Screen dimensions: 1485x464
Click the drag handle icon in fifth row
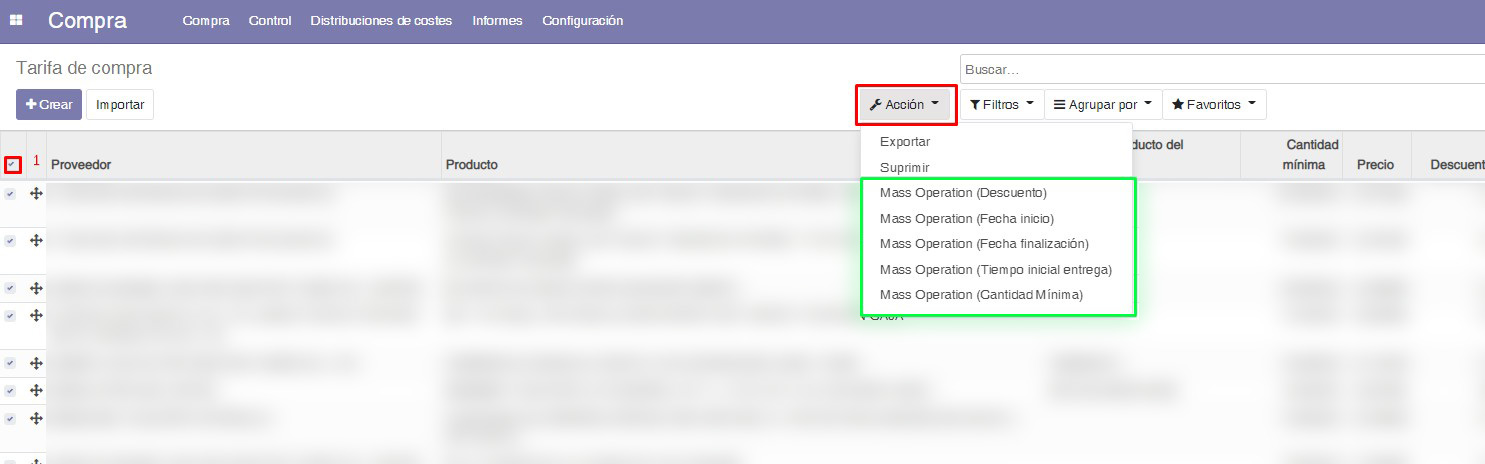(x=36, y=363)
